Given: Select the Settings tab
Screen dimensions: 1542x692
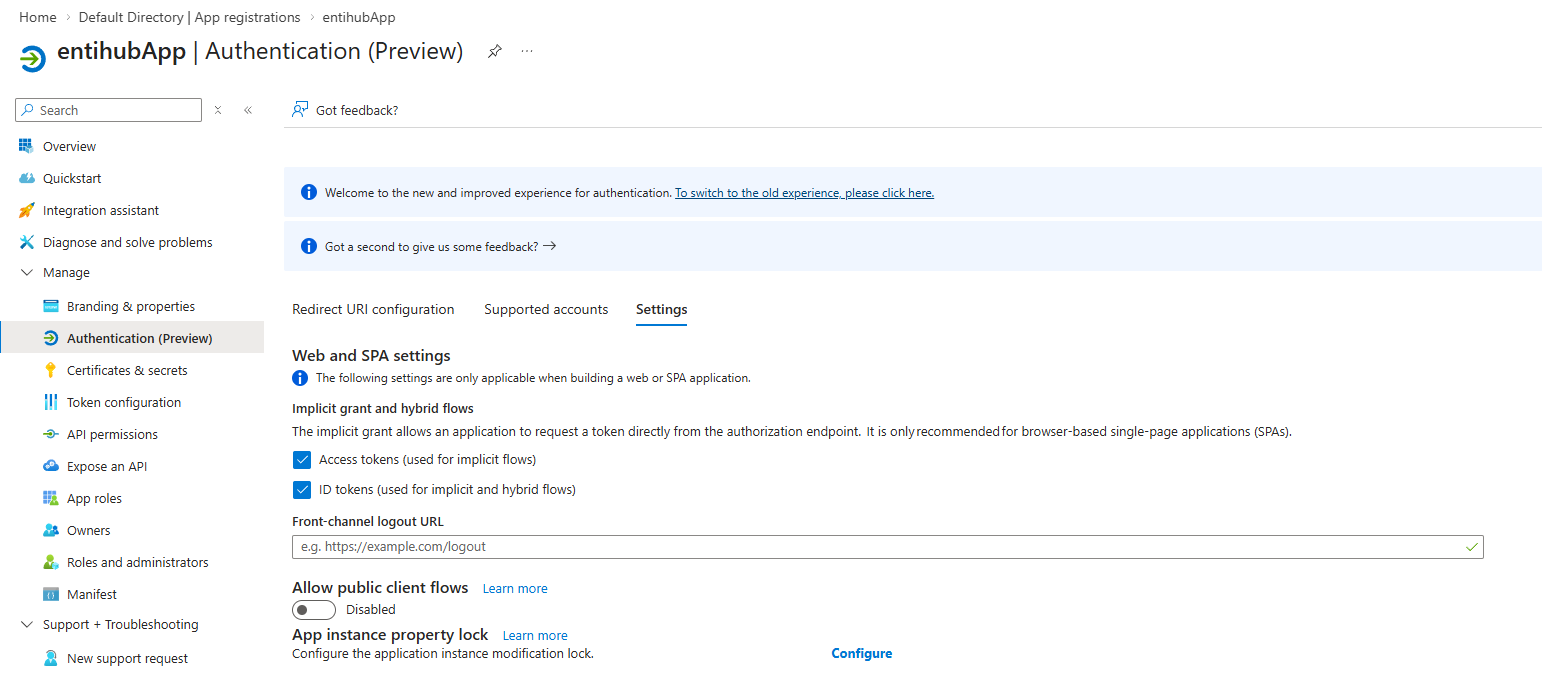Looking at the screenshot, I should point(661,309).
